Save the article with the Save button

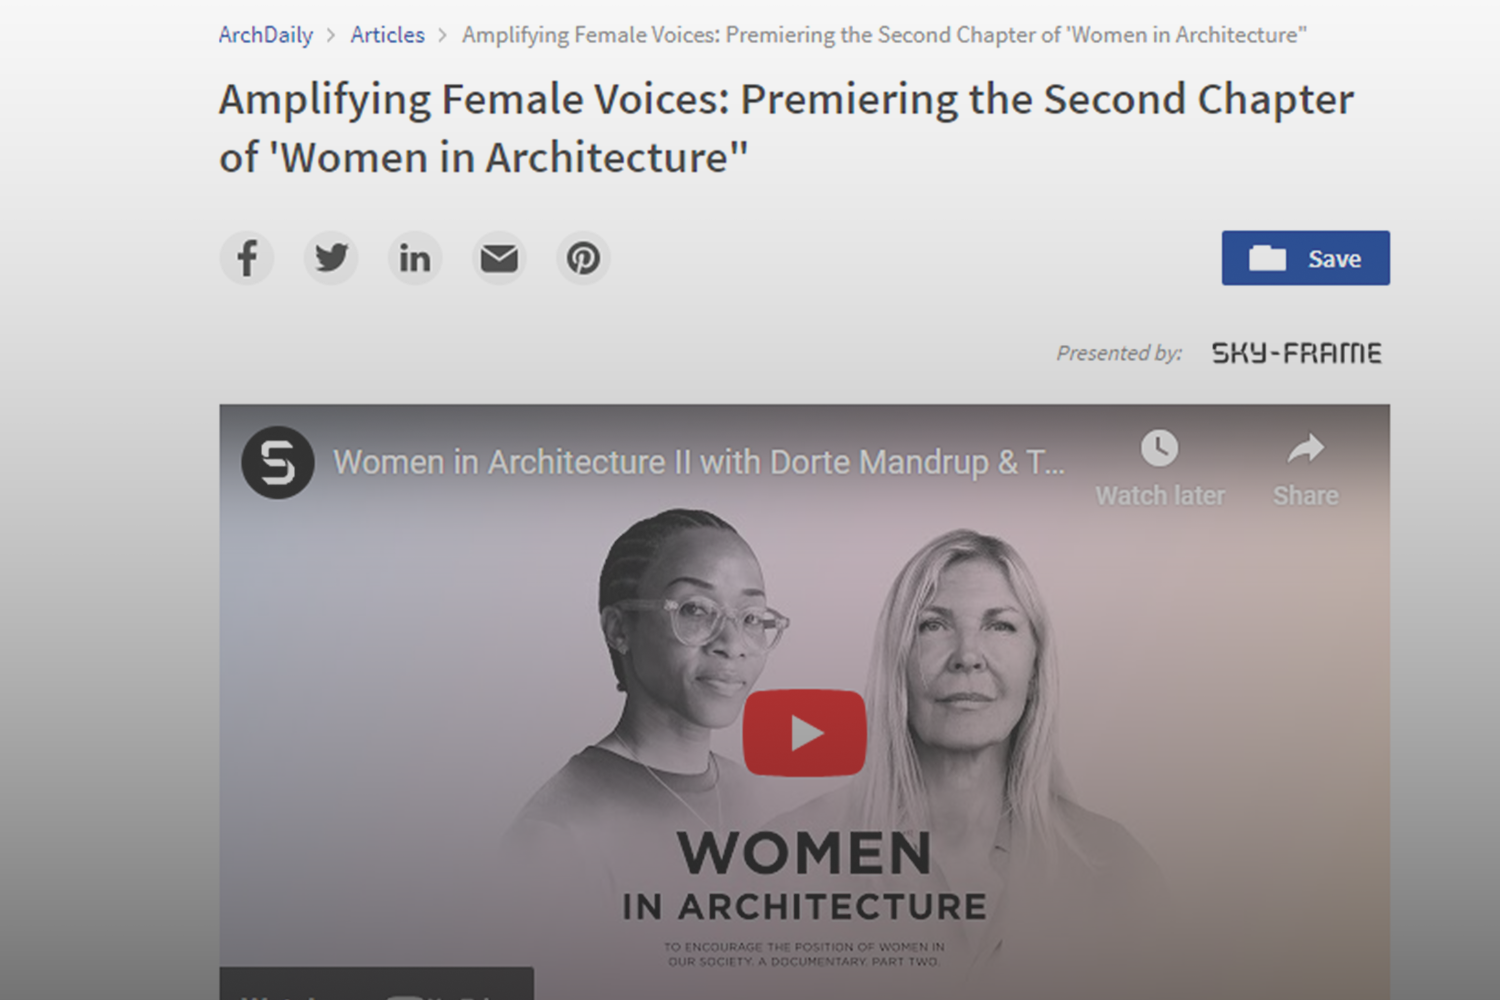[x=1305, y=258]
